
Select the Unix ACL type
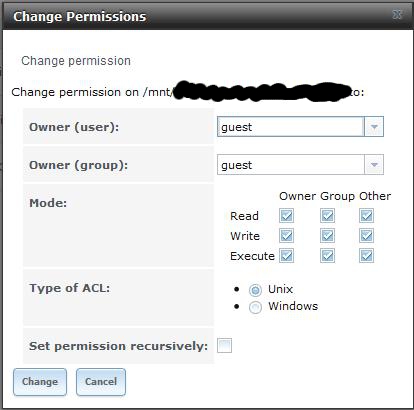pos(255,290)
